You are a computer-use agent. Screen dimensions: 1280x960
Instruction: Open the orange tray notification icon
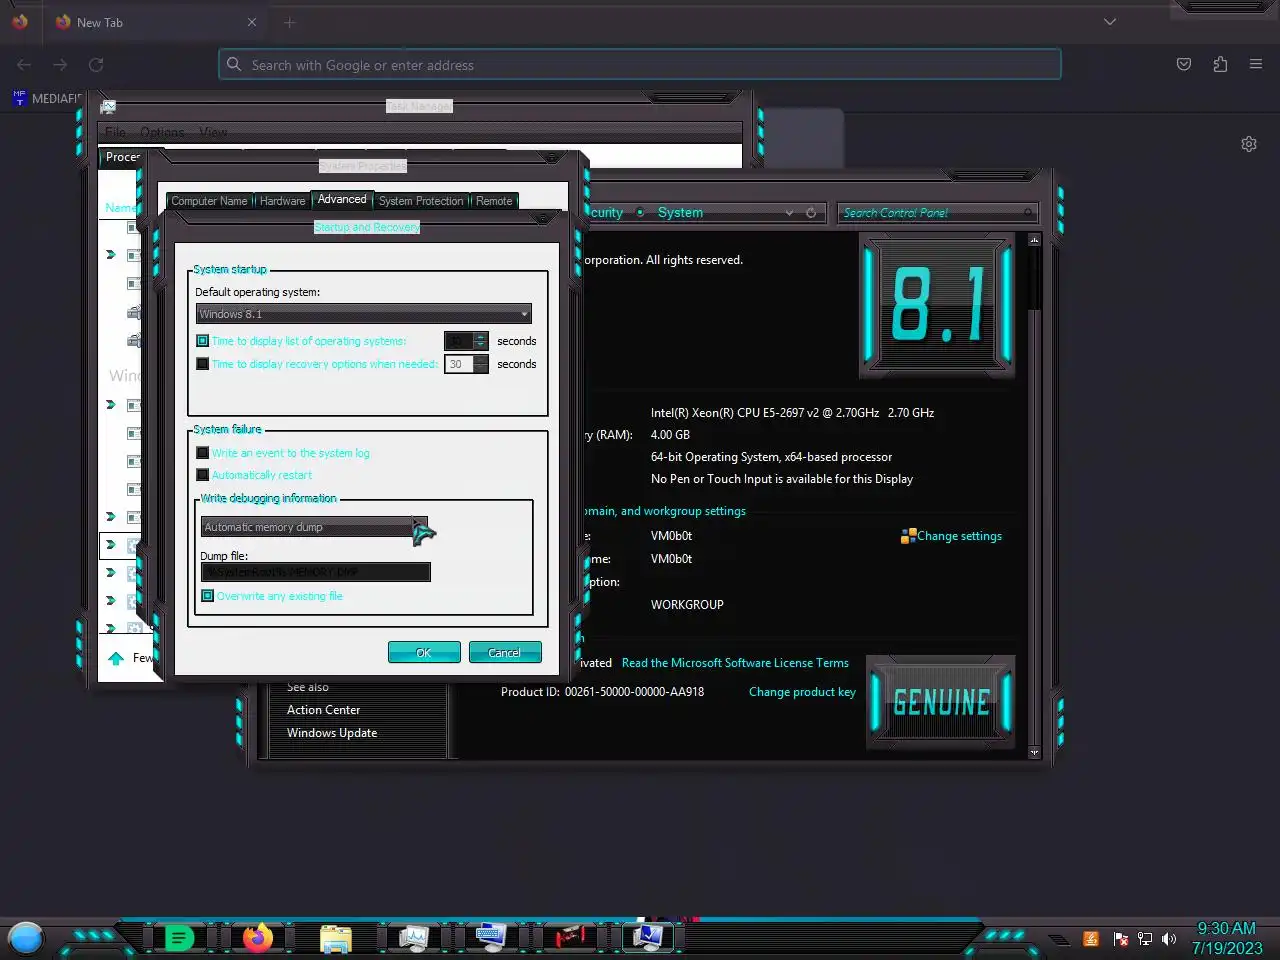[1091, 939]
